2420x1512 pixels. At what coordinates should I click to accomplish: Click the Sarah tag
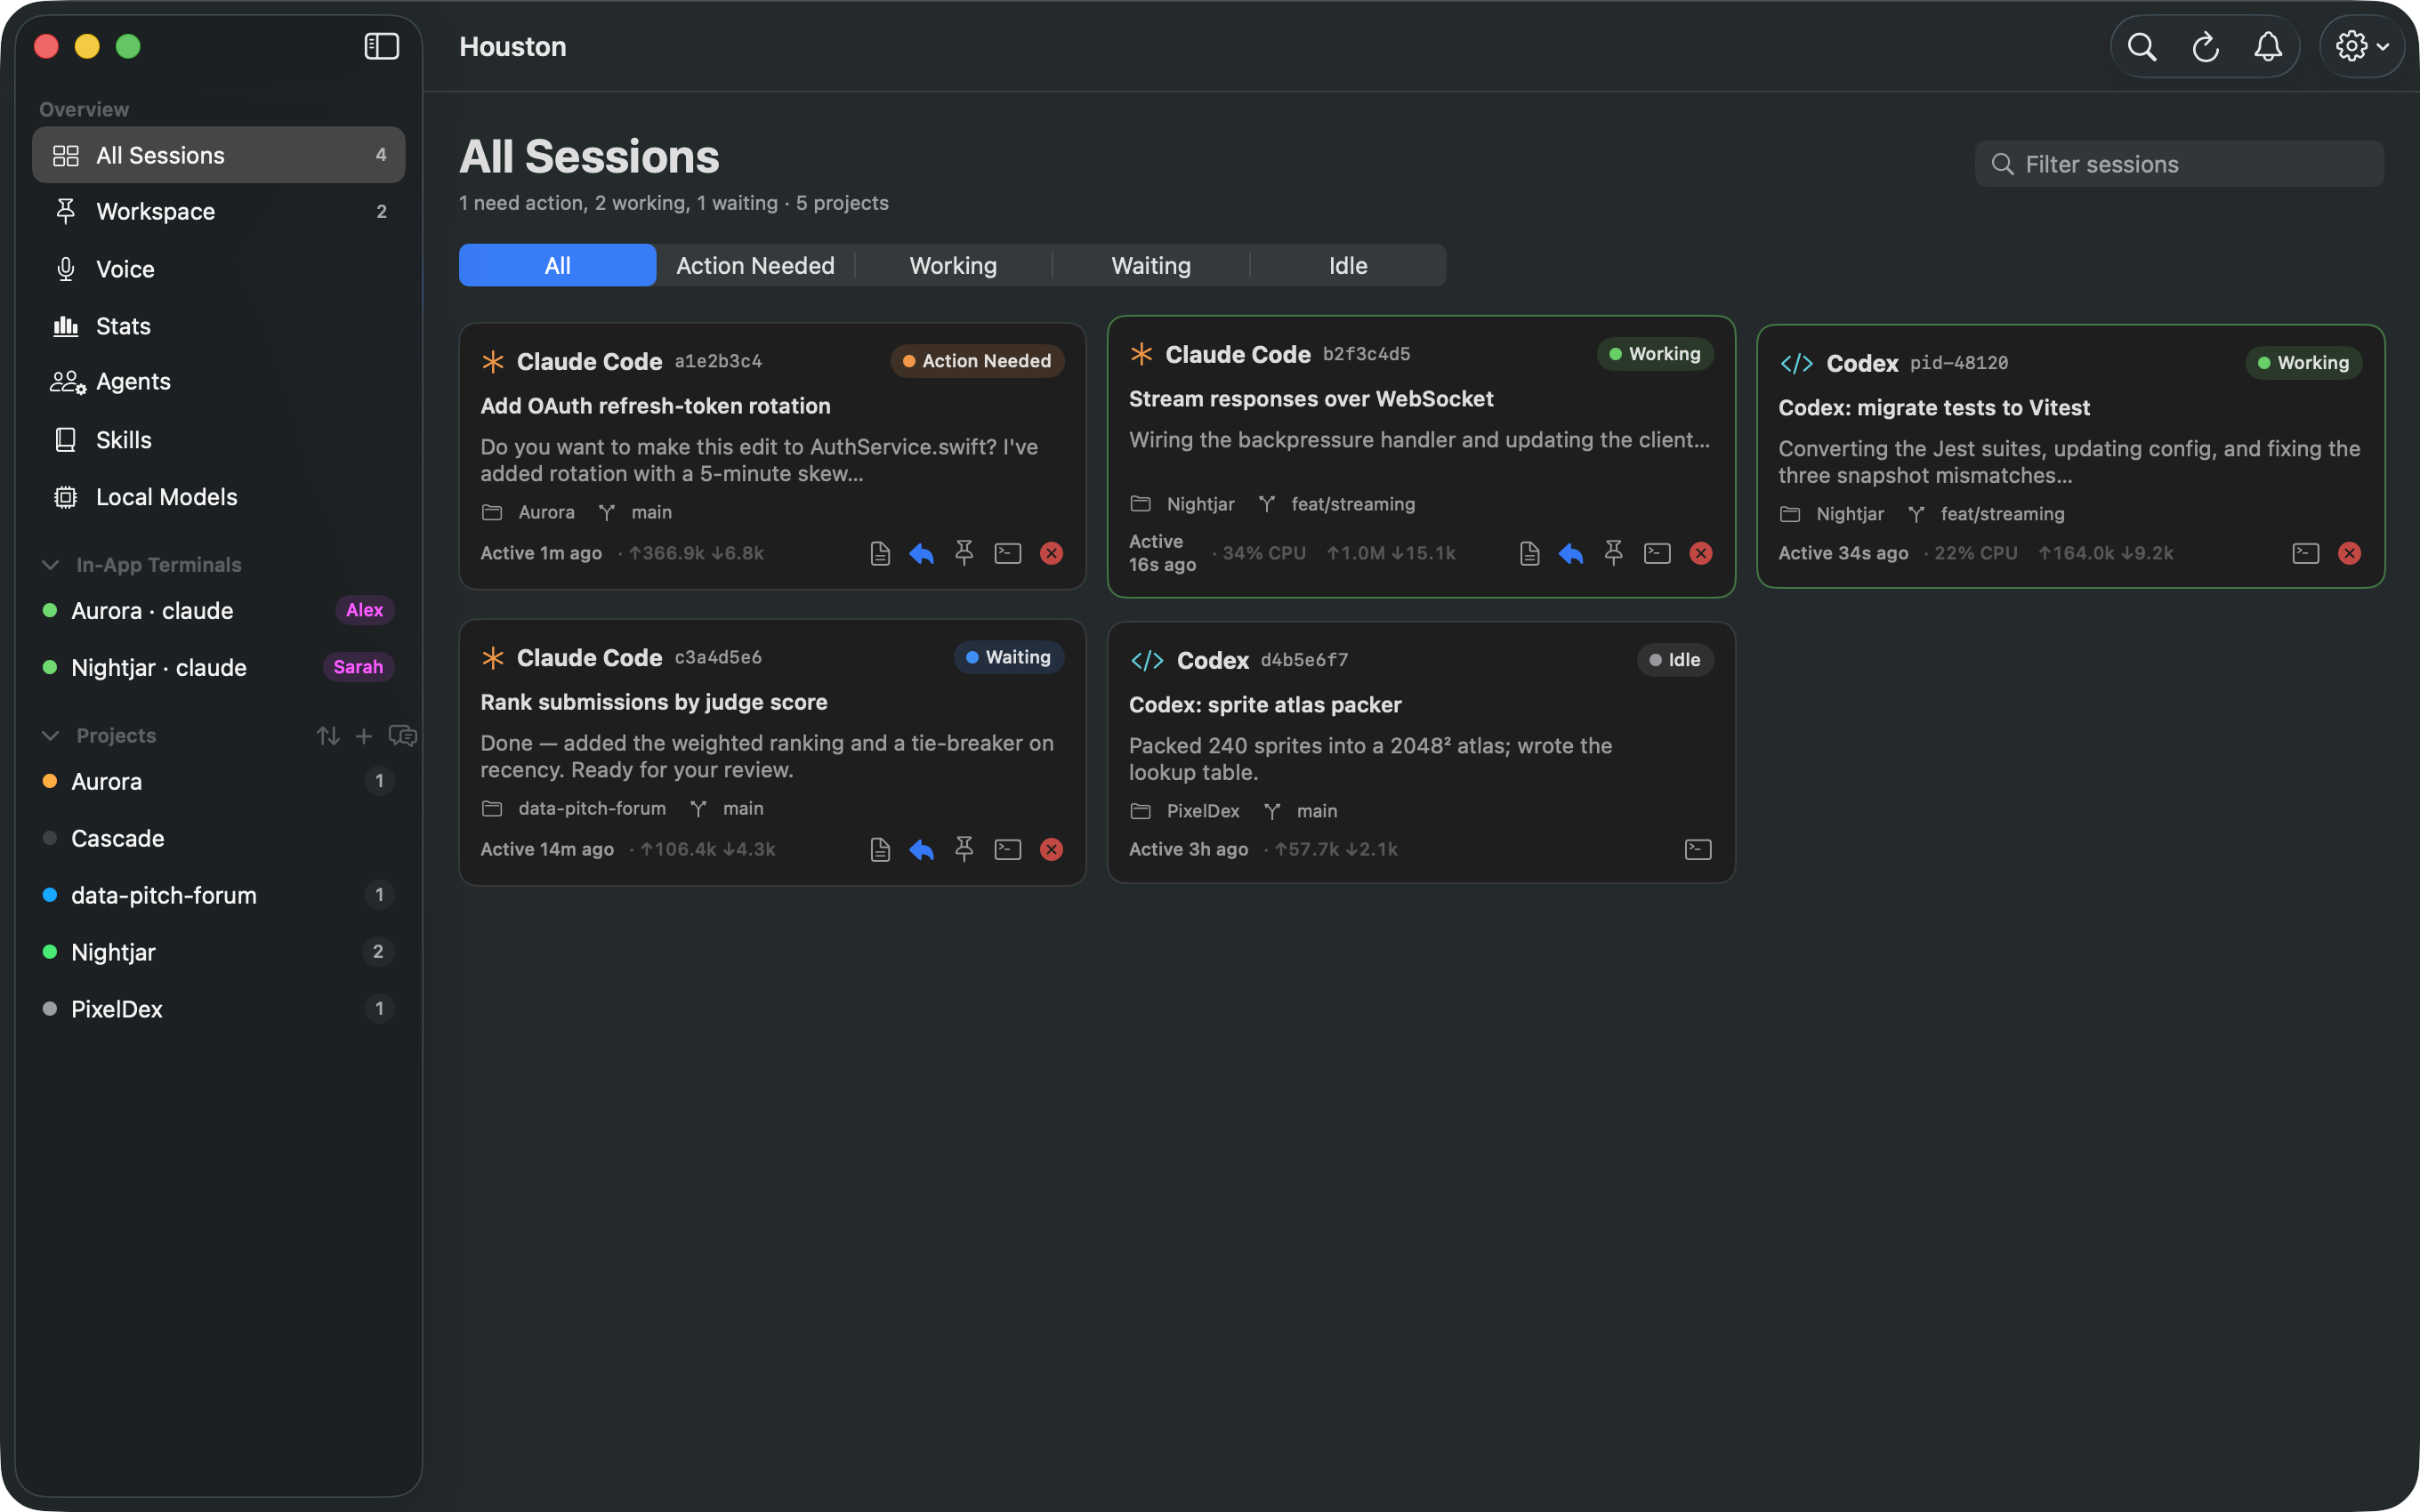[358, 667]
